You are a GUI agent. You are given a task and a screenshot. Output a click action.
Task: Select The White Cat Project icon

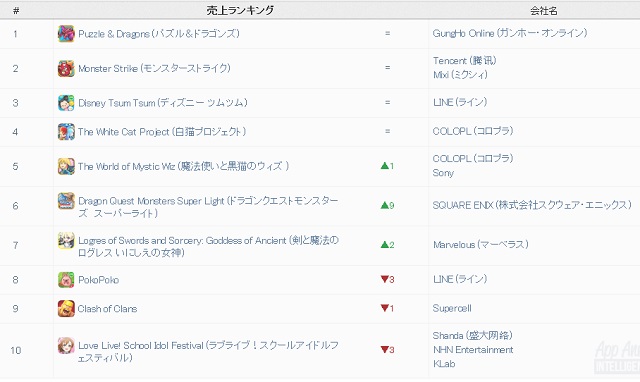tap(66, 132)
